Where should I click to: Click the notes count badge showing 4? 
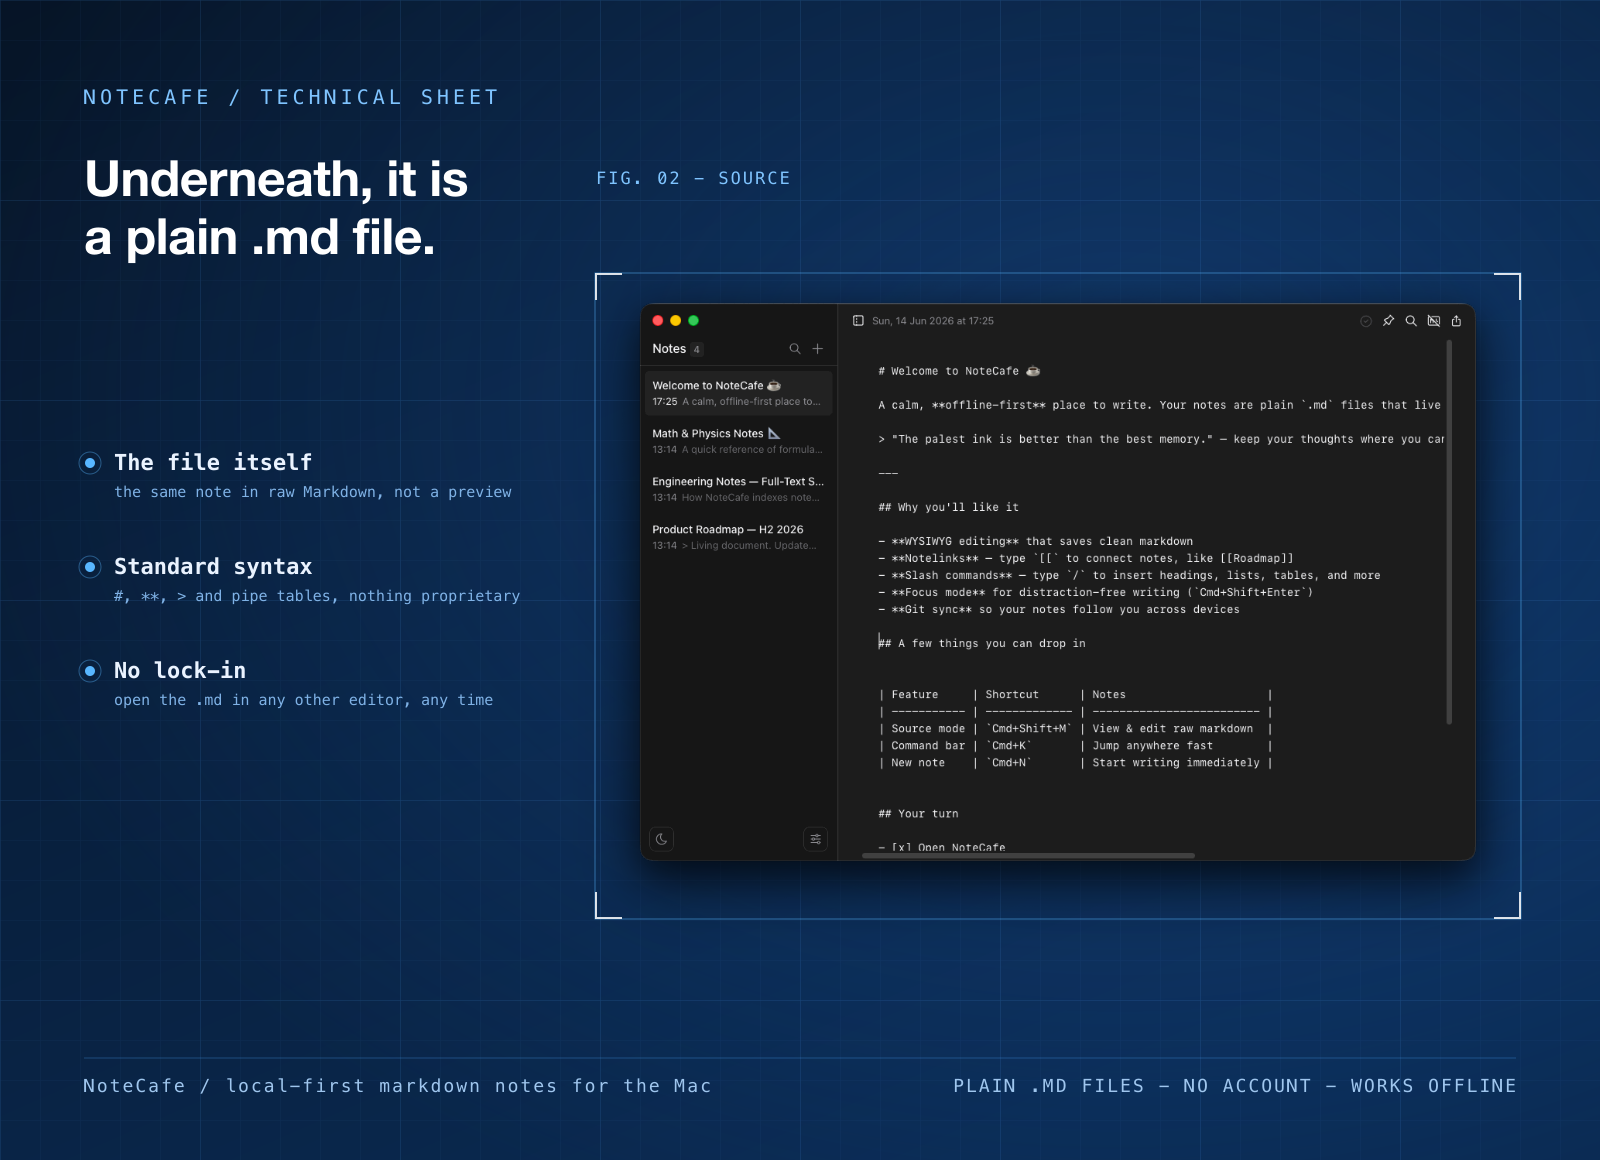[697, 349]
